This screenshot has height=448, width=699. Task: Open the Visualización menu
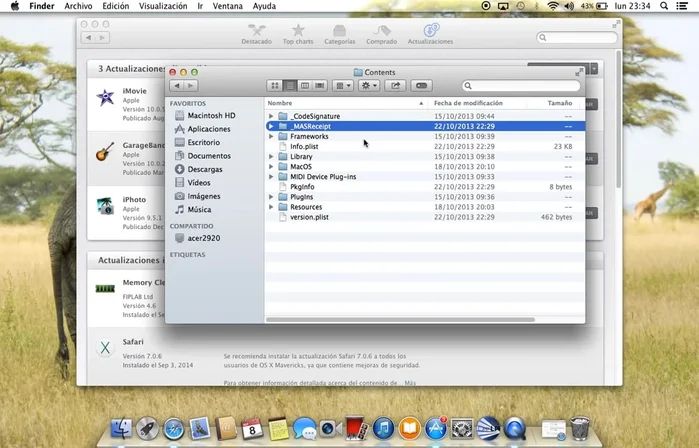pyautogui.click(x=163, y=6)
